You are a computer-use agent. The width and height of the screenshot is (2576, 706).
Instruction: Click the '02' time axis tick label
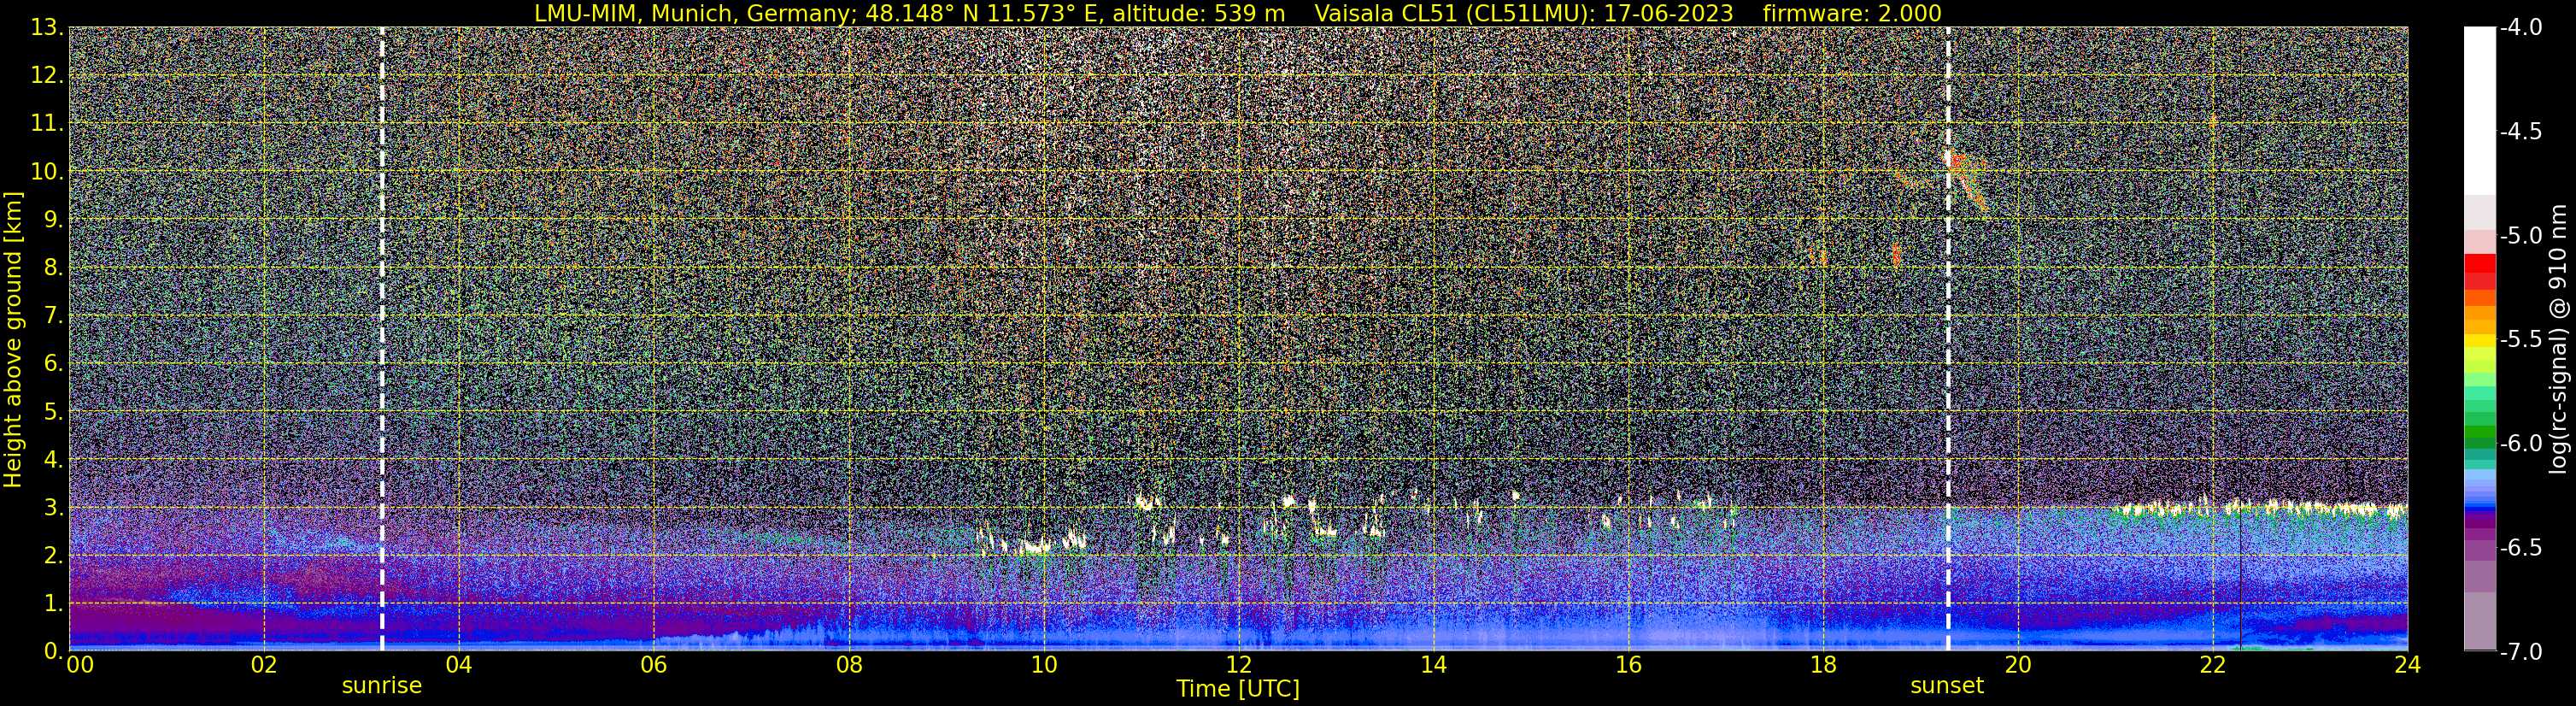click(263, 665)
